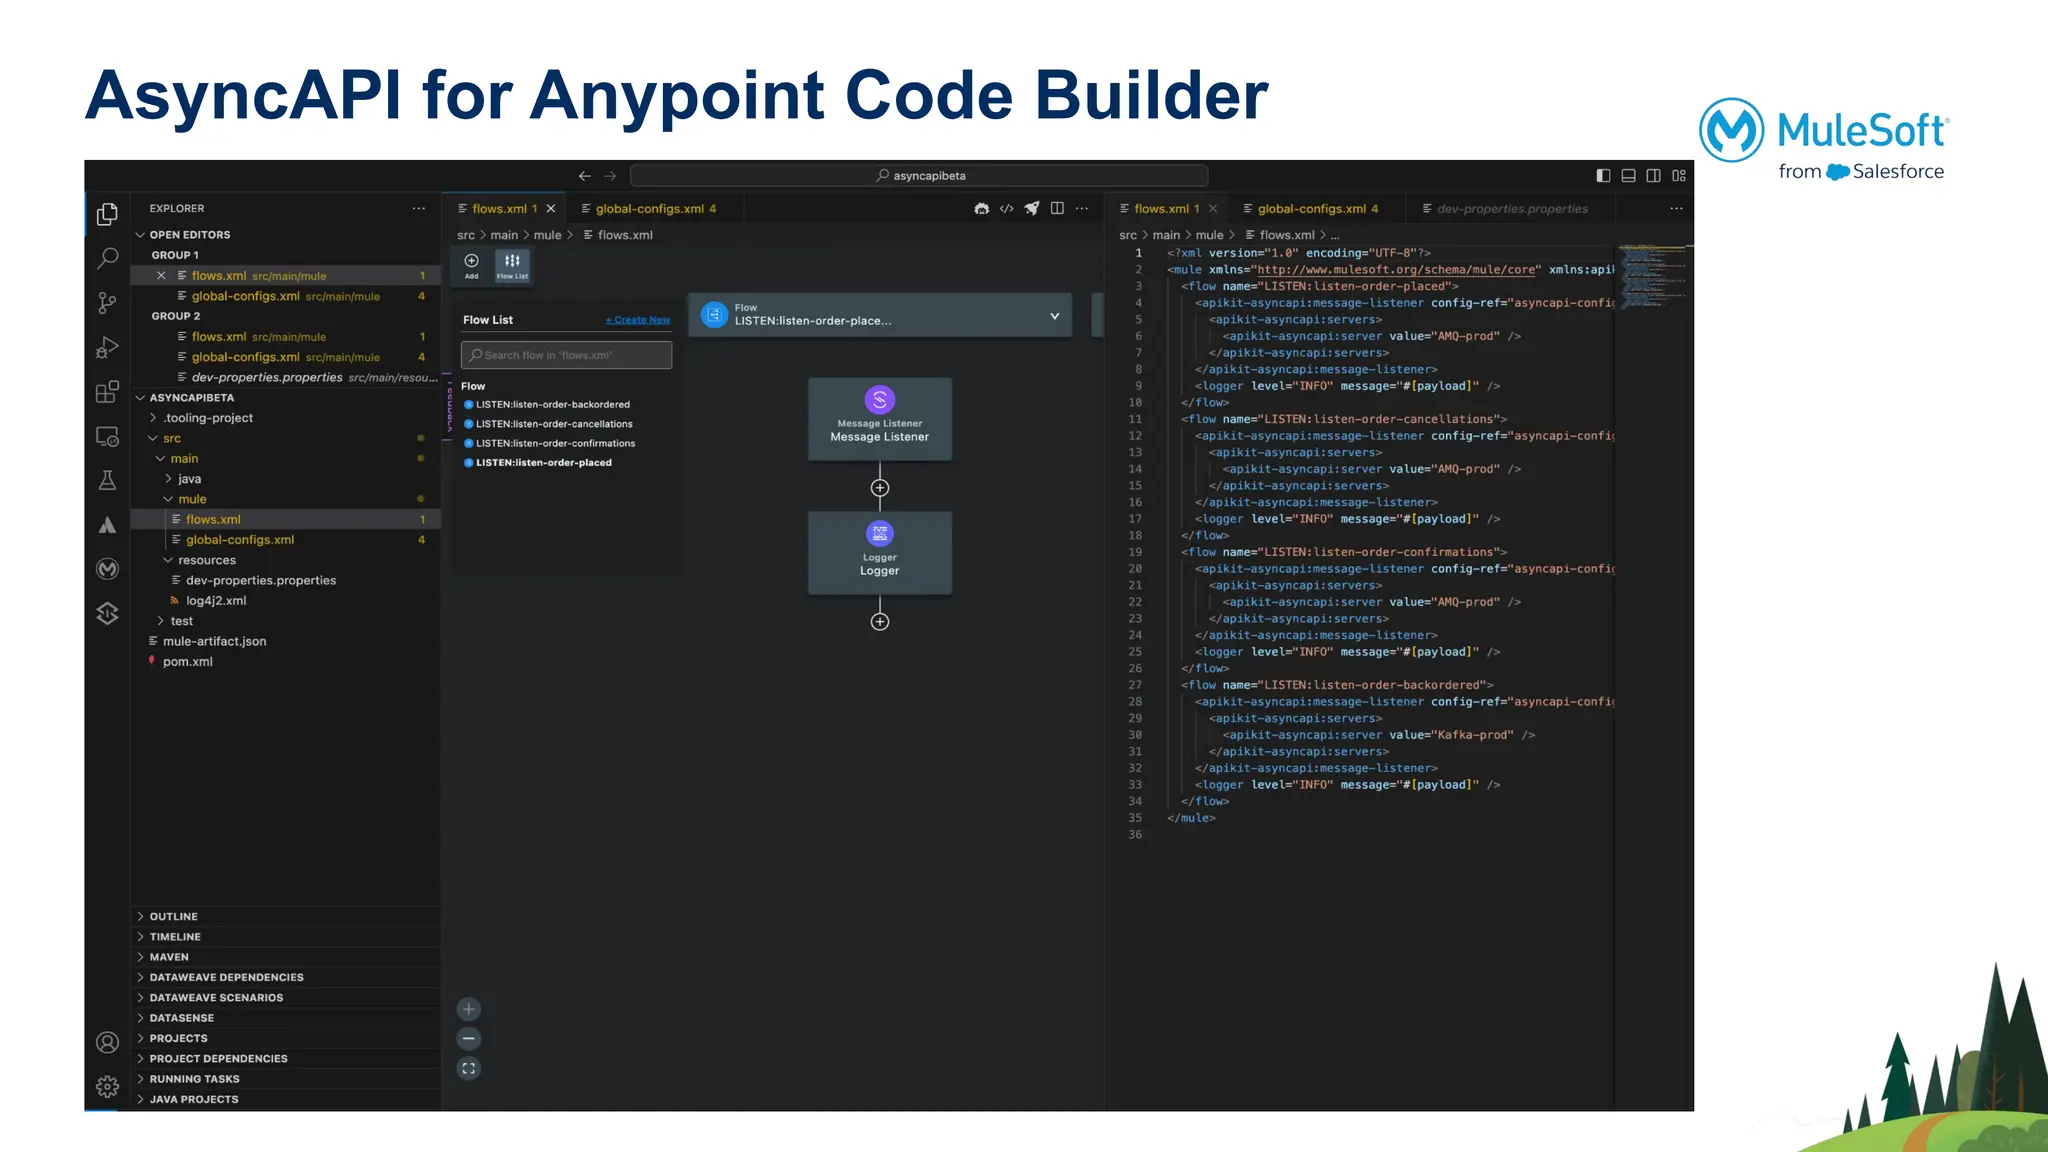Viewport: 2048px width, 1152px height.
Task: Open right editor group more actions menu
Action: (1676, 209)
